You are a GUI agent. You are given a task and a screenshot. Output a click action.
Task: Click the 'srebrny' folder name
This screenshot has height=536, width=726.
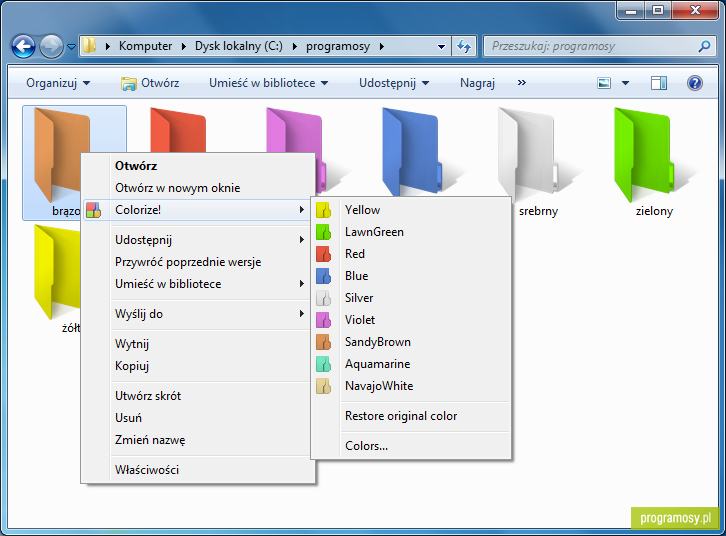538,211
